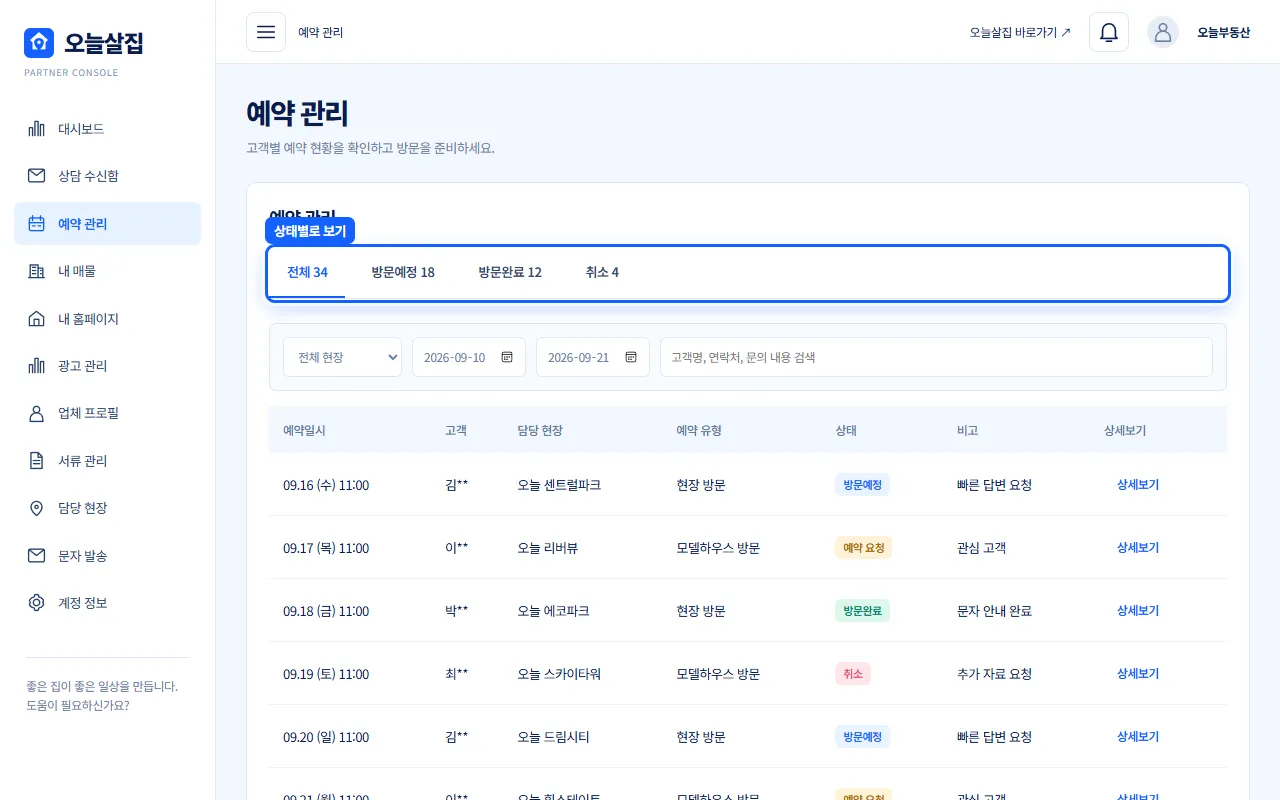
Task: Click the 예약일시 column header
Action: [x=304, y=430]
